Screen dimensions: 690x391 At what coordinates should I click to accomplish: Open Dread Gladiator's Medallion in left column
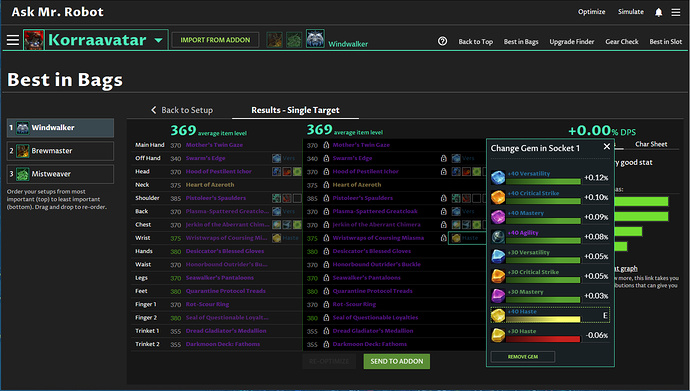click(226, 331)
